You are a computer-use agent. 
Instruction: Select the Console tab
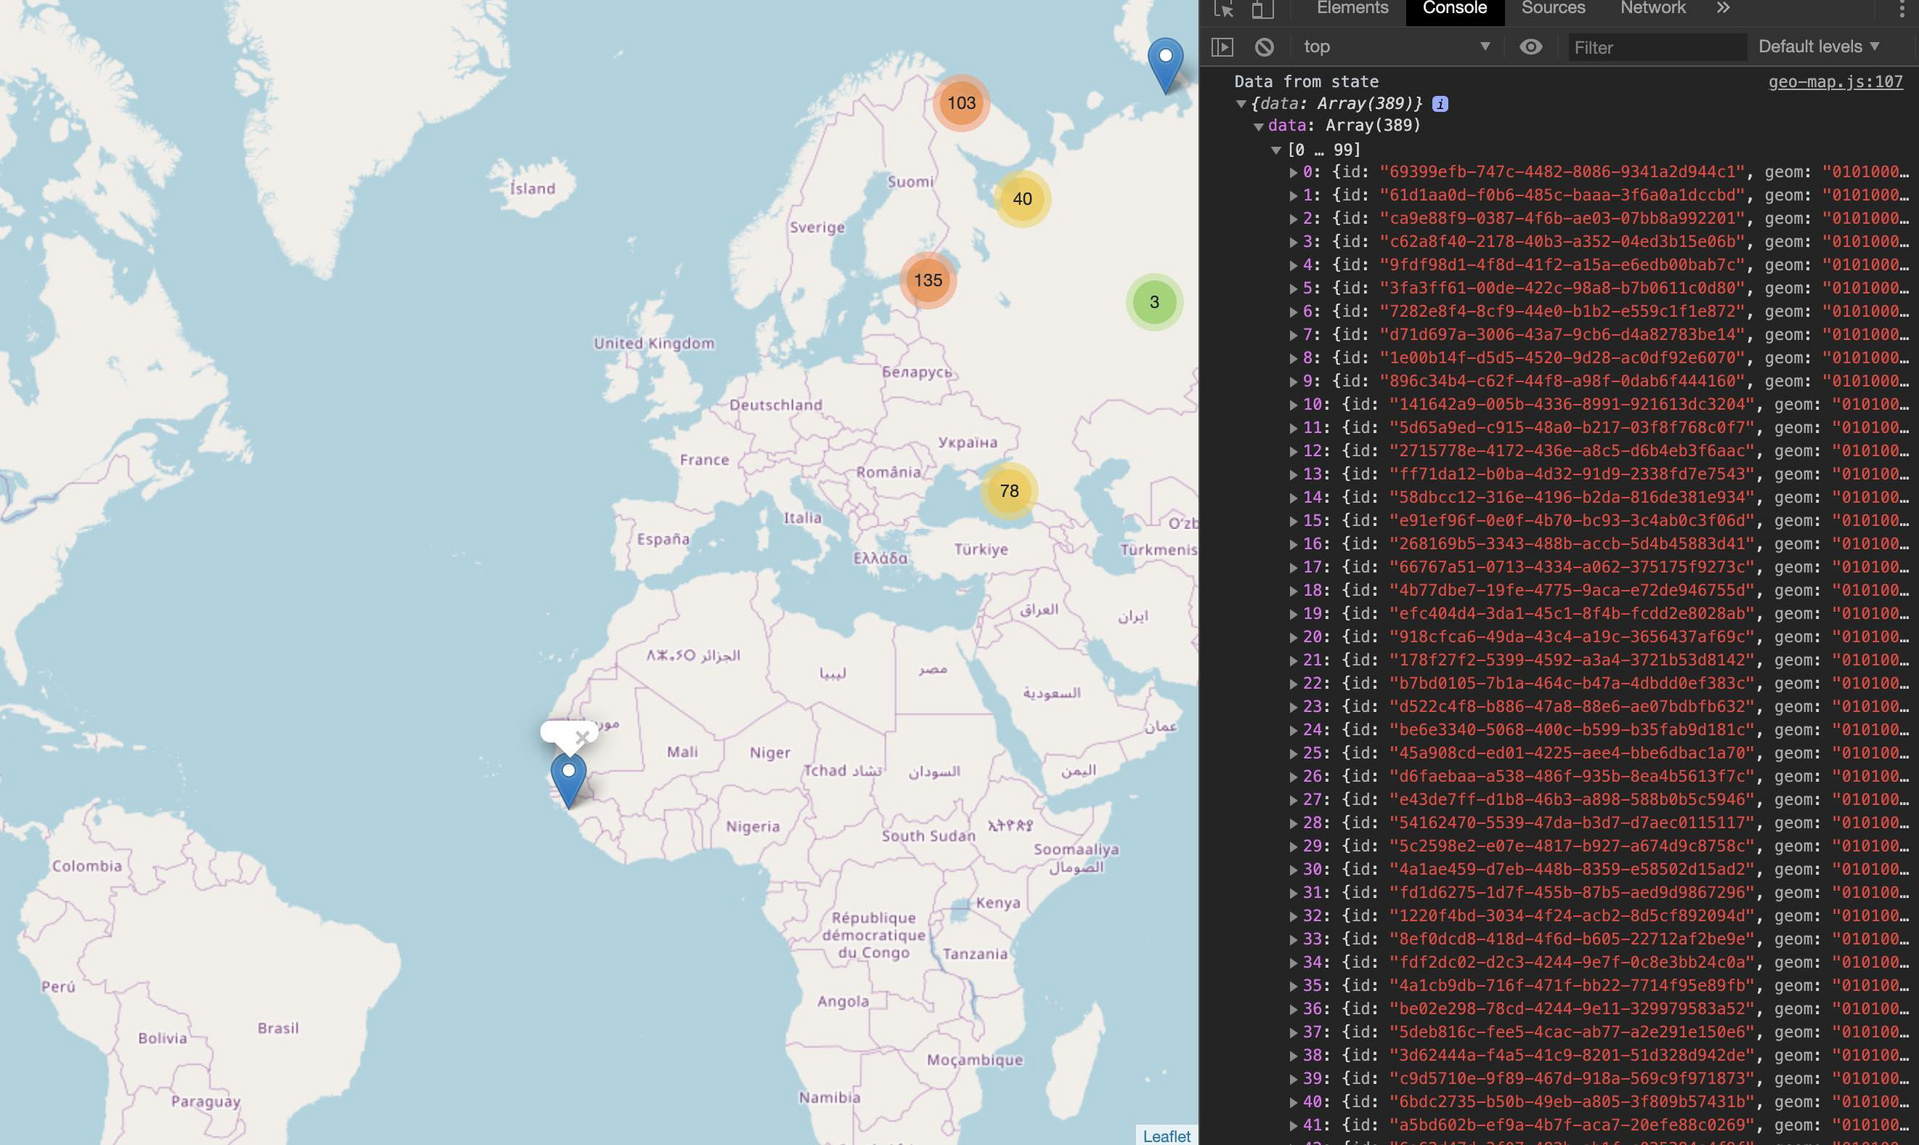pyautogui.click(x=1454, y=8)
